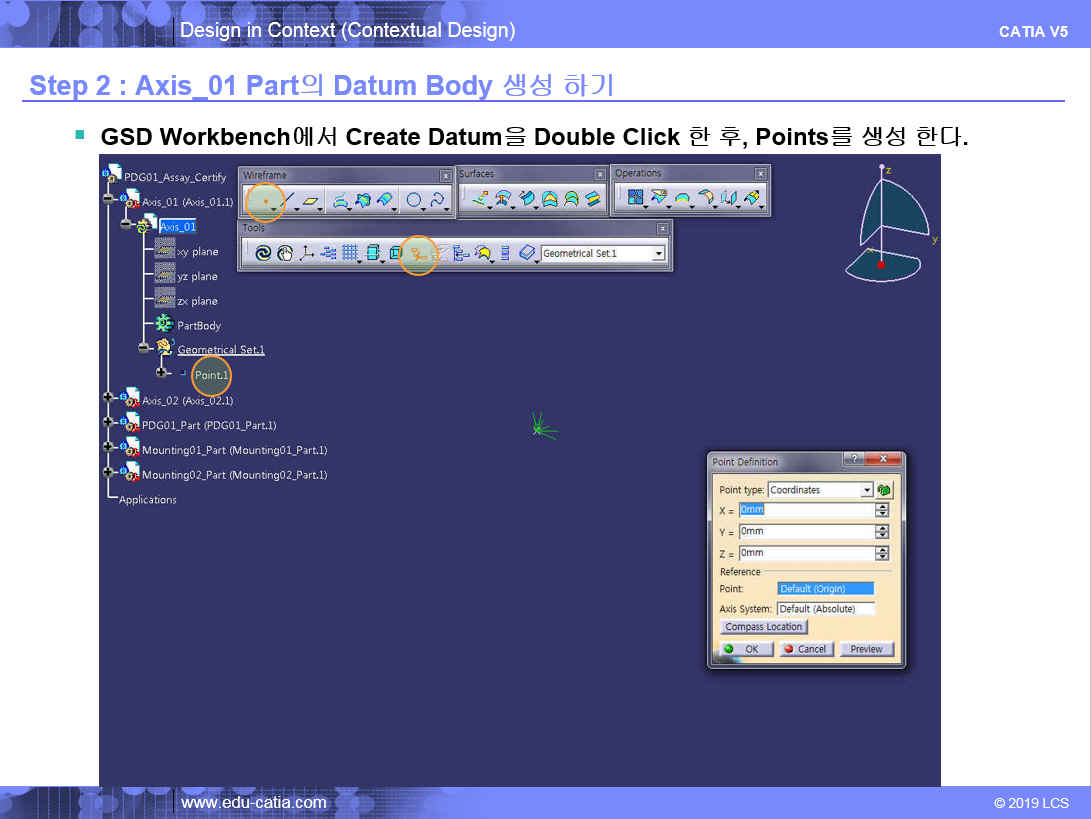This screenshot has height=819, width=1091.
Task: Select the Plane tool in Wireframe toolbar
Action: coord(311,201)
